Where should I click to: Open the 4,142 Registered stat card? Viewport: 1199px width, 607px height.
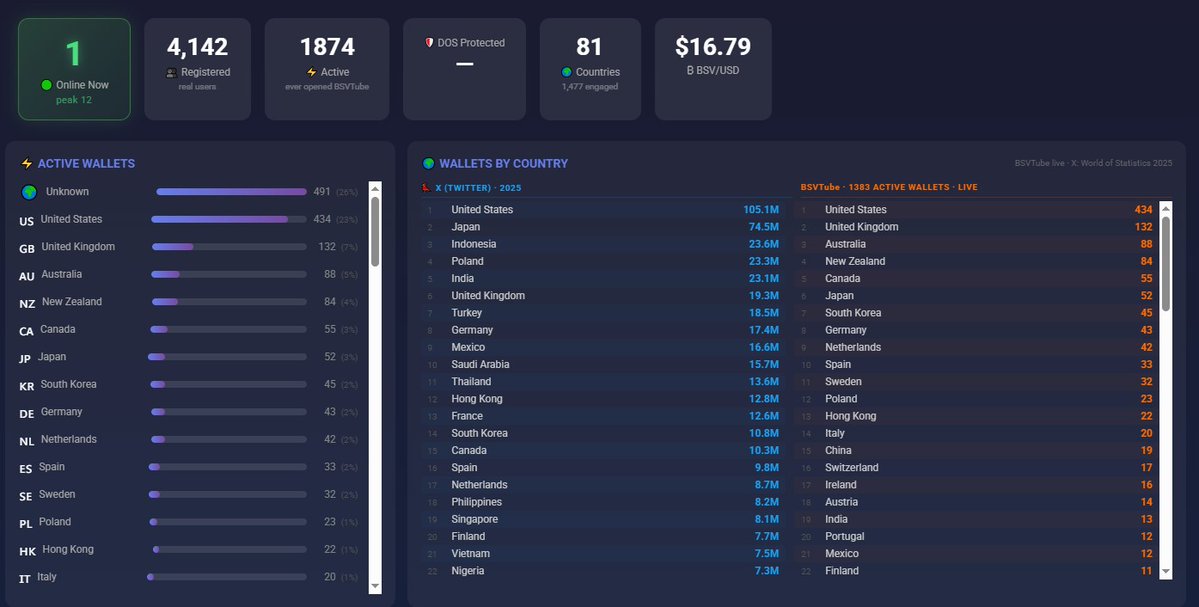(x=197, y=69)
